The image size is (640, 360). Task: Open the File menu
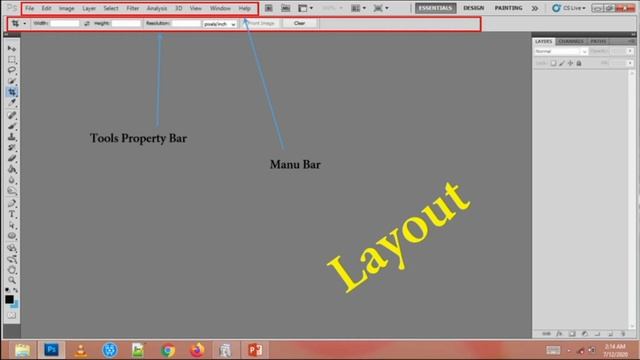(29, 8)
